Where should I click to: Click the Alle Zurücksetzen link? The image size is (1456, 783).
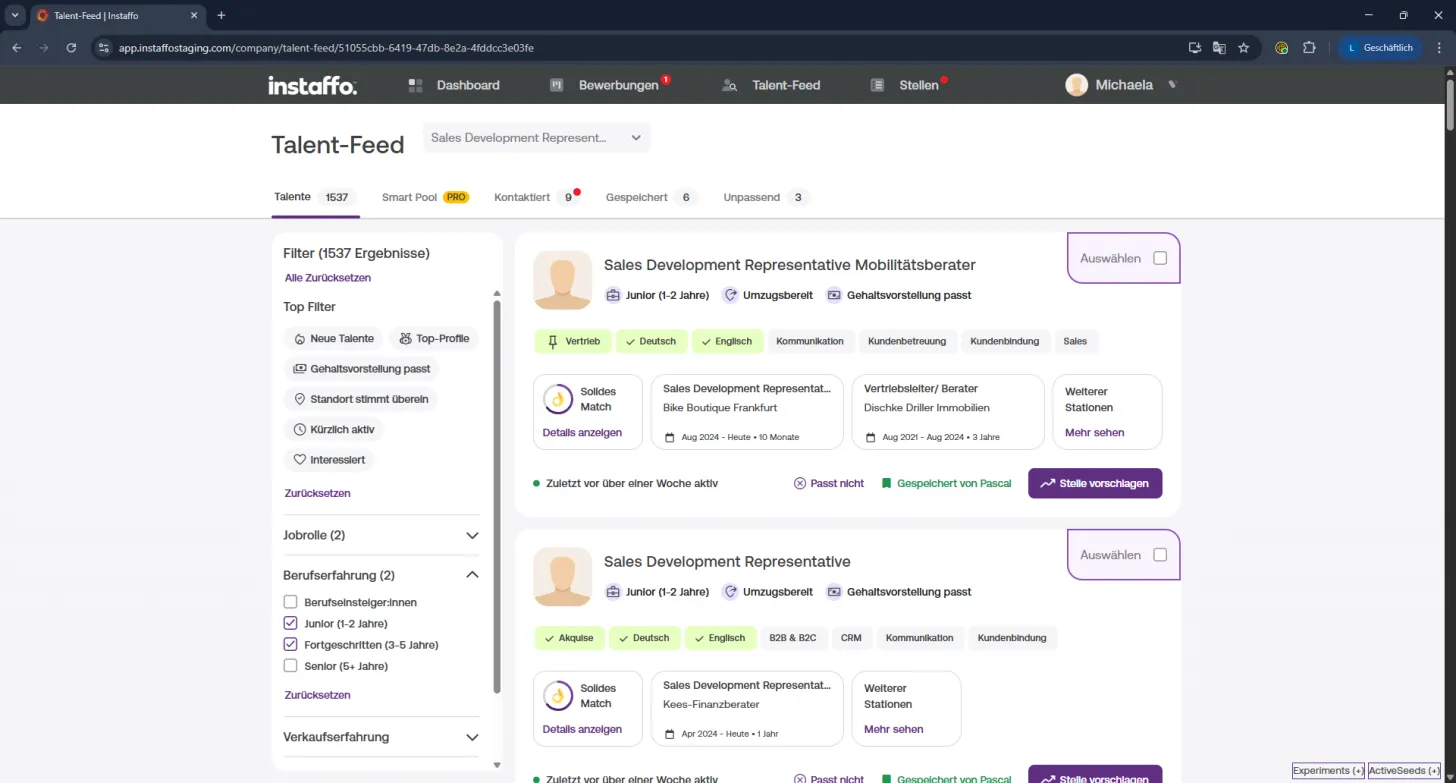(x=328, y=278)
